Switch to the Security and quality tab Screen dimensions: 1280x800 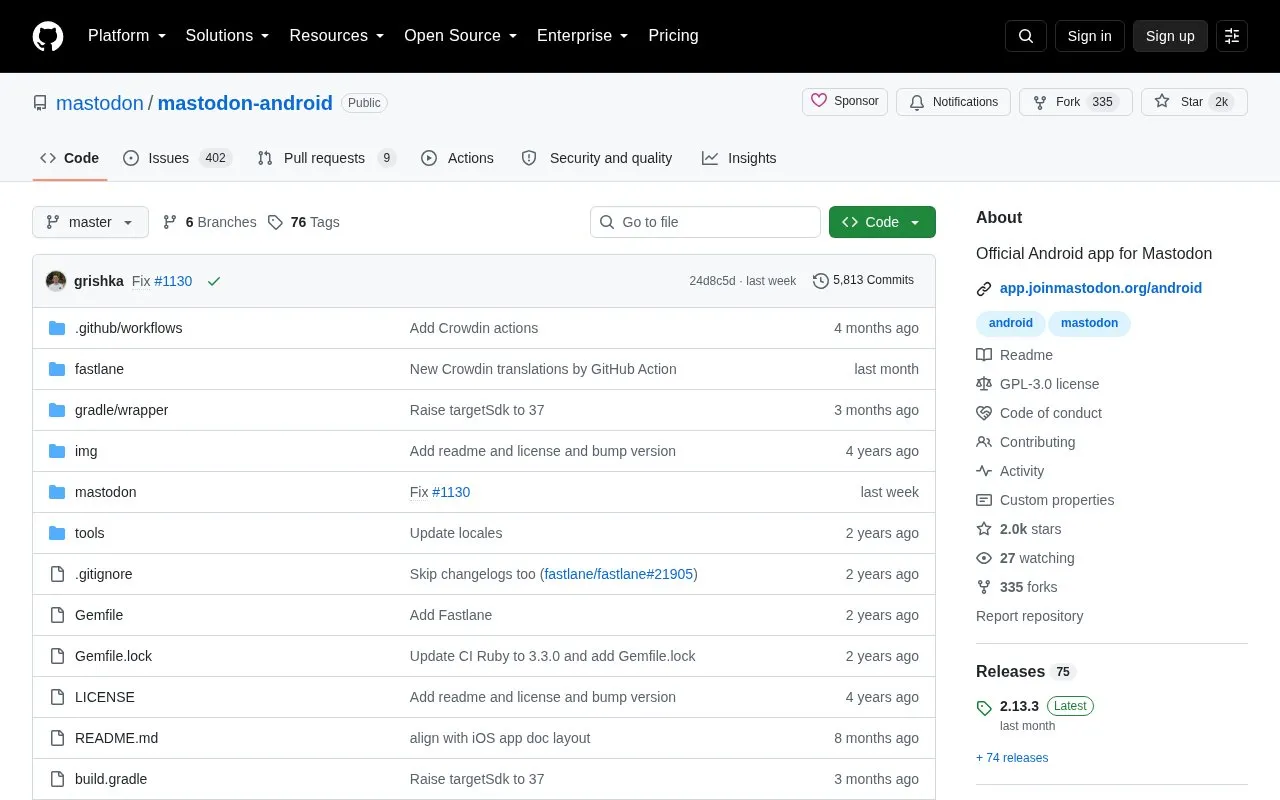[597, 158]
